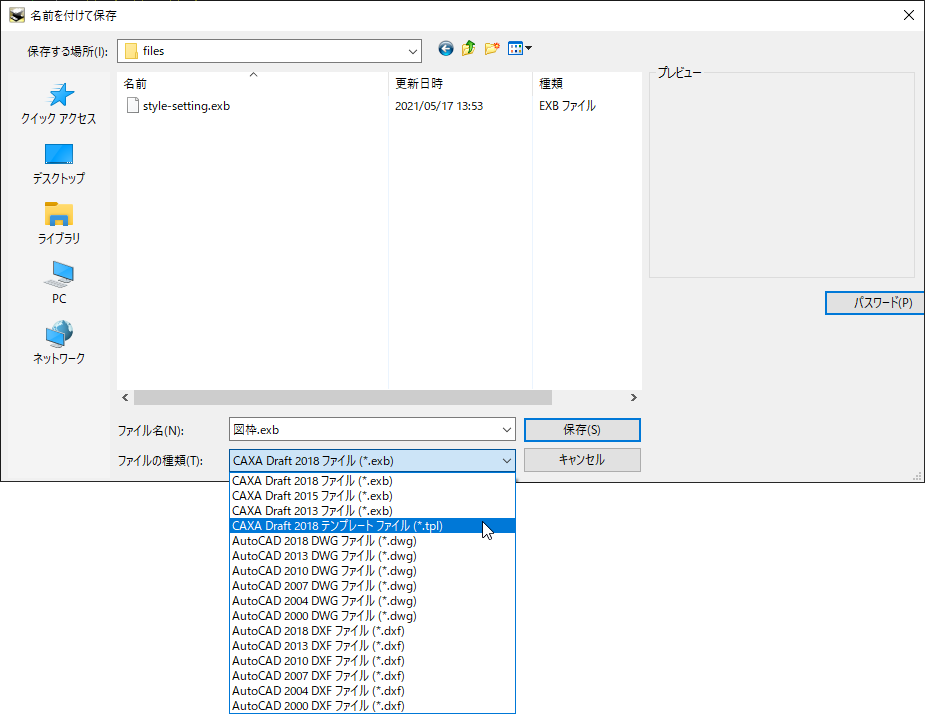Viewport: 925px width, 714px height.
Task: Click the back navigation arrow icon
Action: pyautogui.click(x=446, y=49)
